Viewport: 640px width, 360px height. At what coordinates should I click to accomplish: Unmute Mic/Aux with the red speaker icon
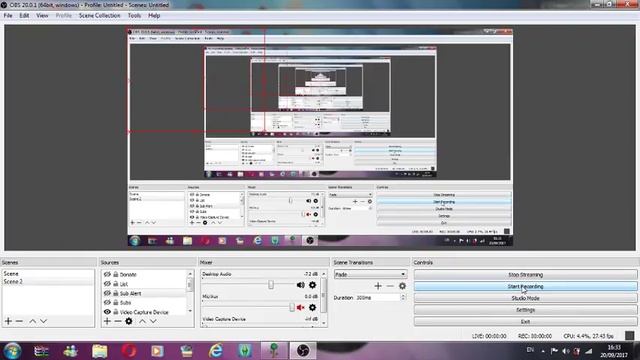[301, 307]
